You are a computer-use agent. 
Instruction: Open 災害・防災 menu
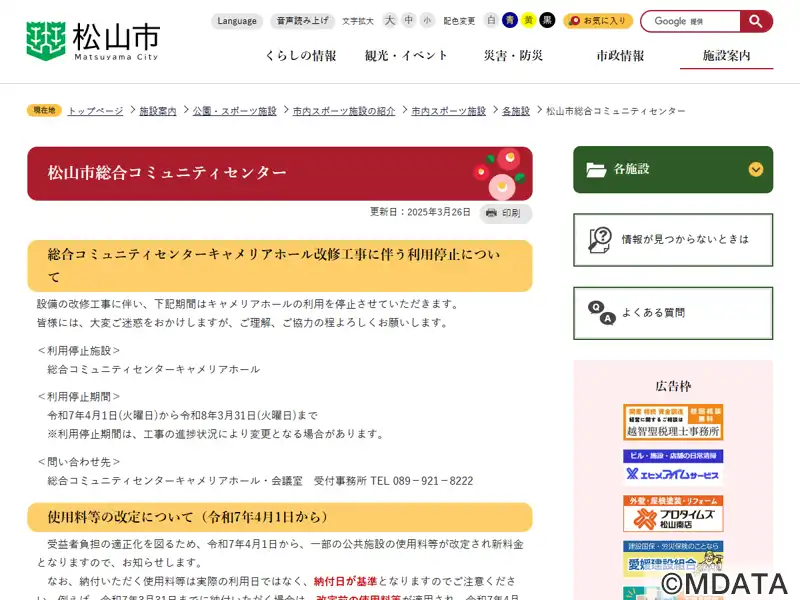(513, 56)
